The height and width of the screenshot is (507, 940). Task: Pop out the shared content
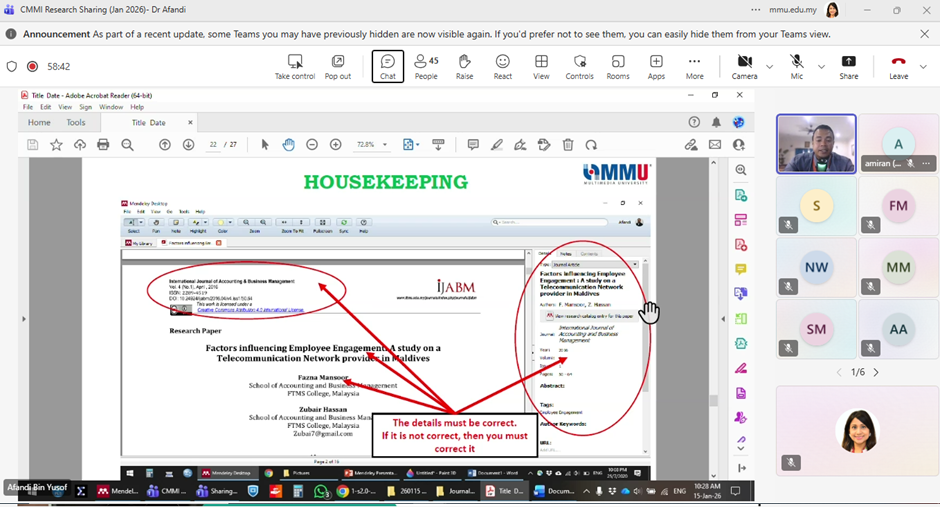(x=338, y=66)
